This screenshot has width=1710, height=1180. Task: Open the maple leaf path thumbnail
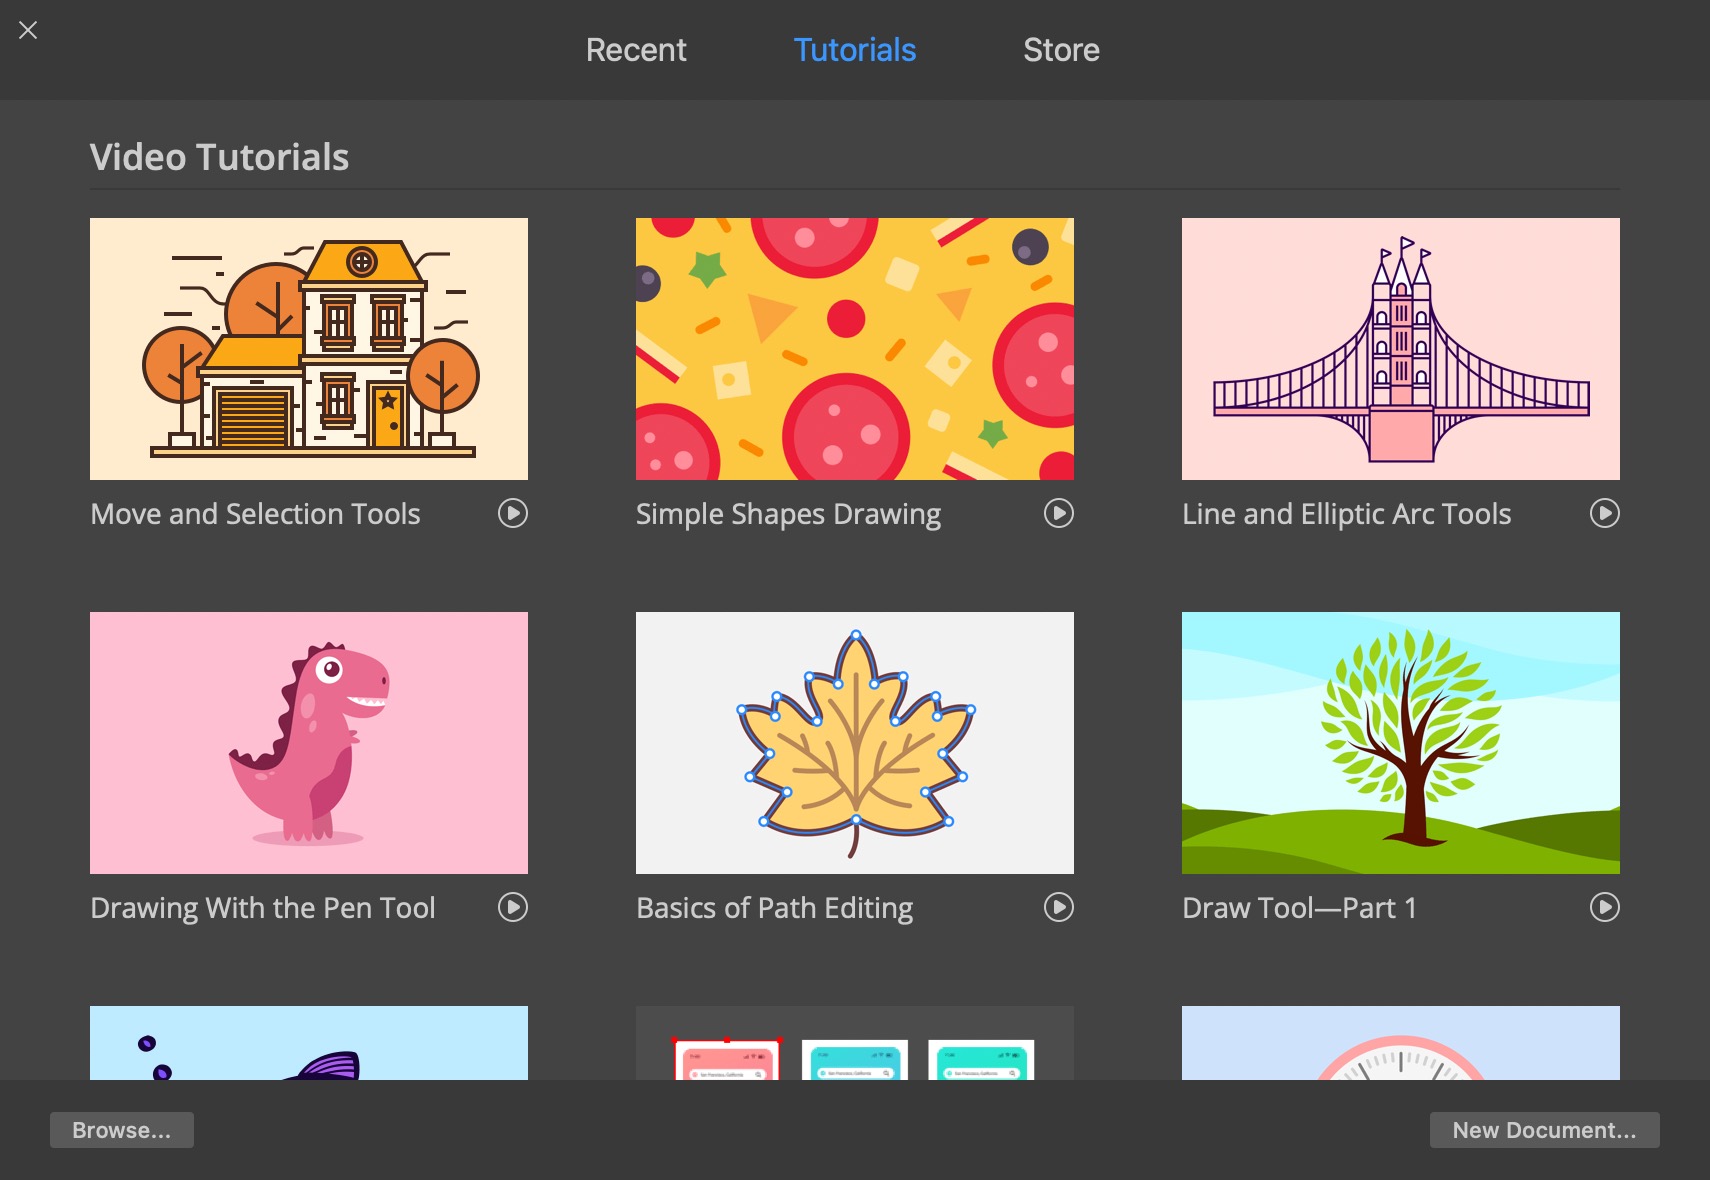click(x=855, y=743)
